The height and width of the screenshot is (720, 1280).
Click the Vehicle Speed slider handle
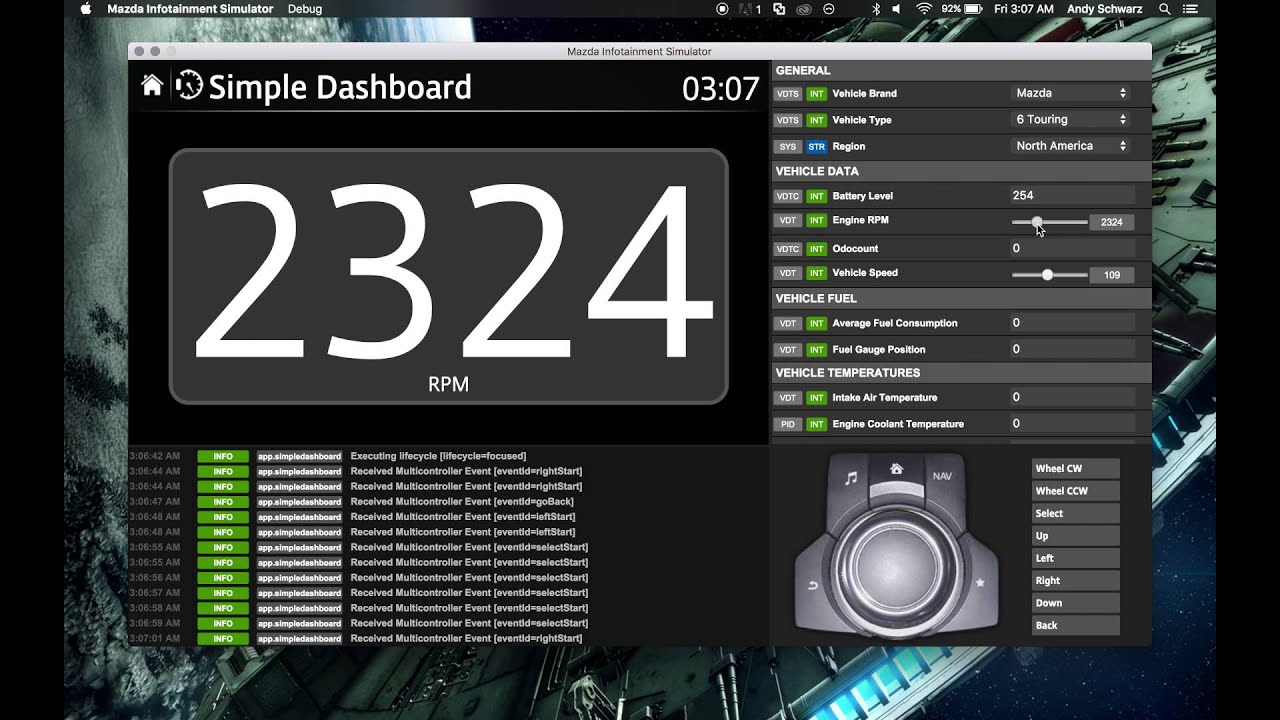pos(1047,274)
